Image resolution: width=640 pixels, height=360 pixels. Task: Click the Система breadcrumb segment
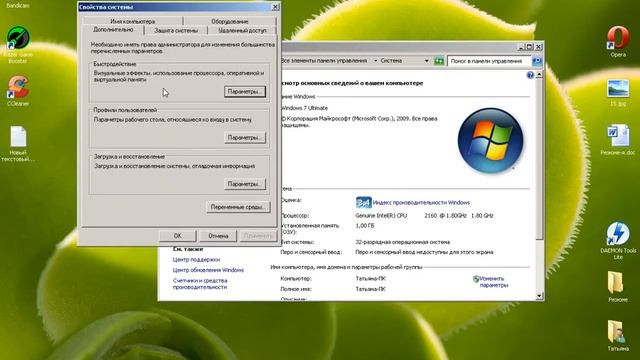pyautogui.click(x=391, y=61)
